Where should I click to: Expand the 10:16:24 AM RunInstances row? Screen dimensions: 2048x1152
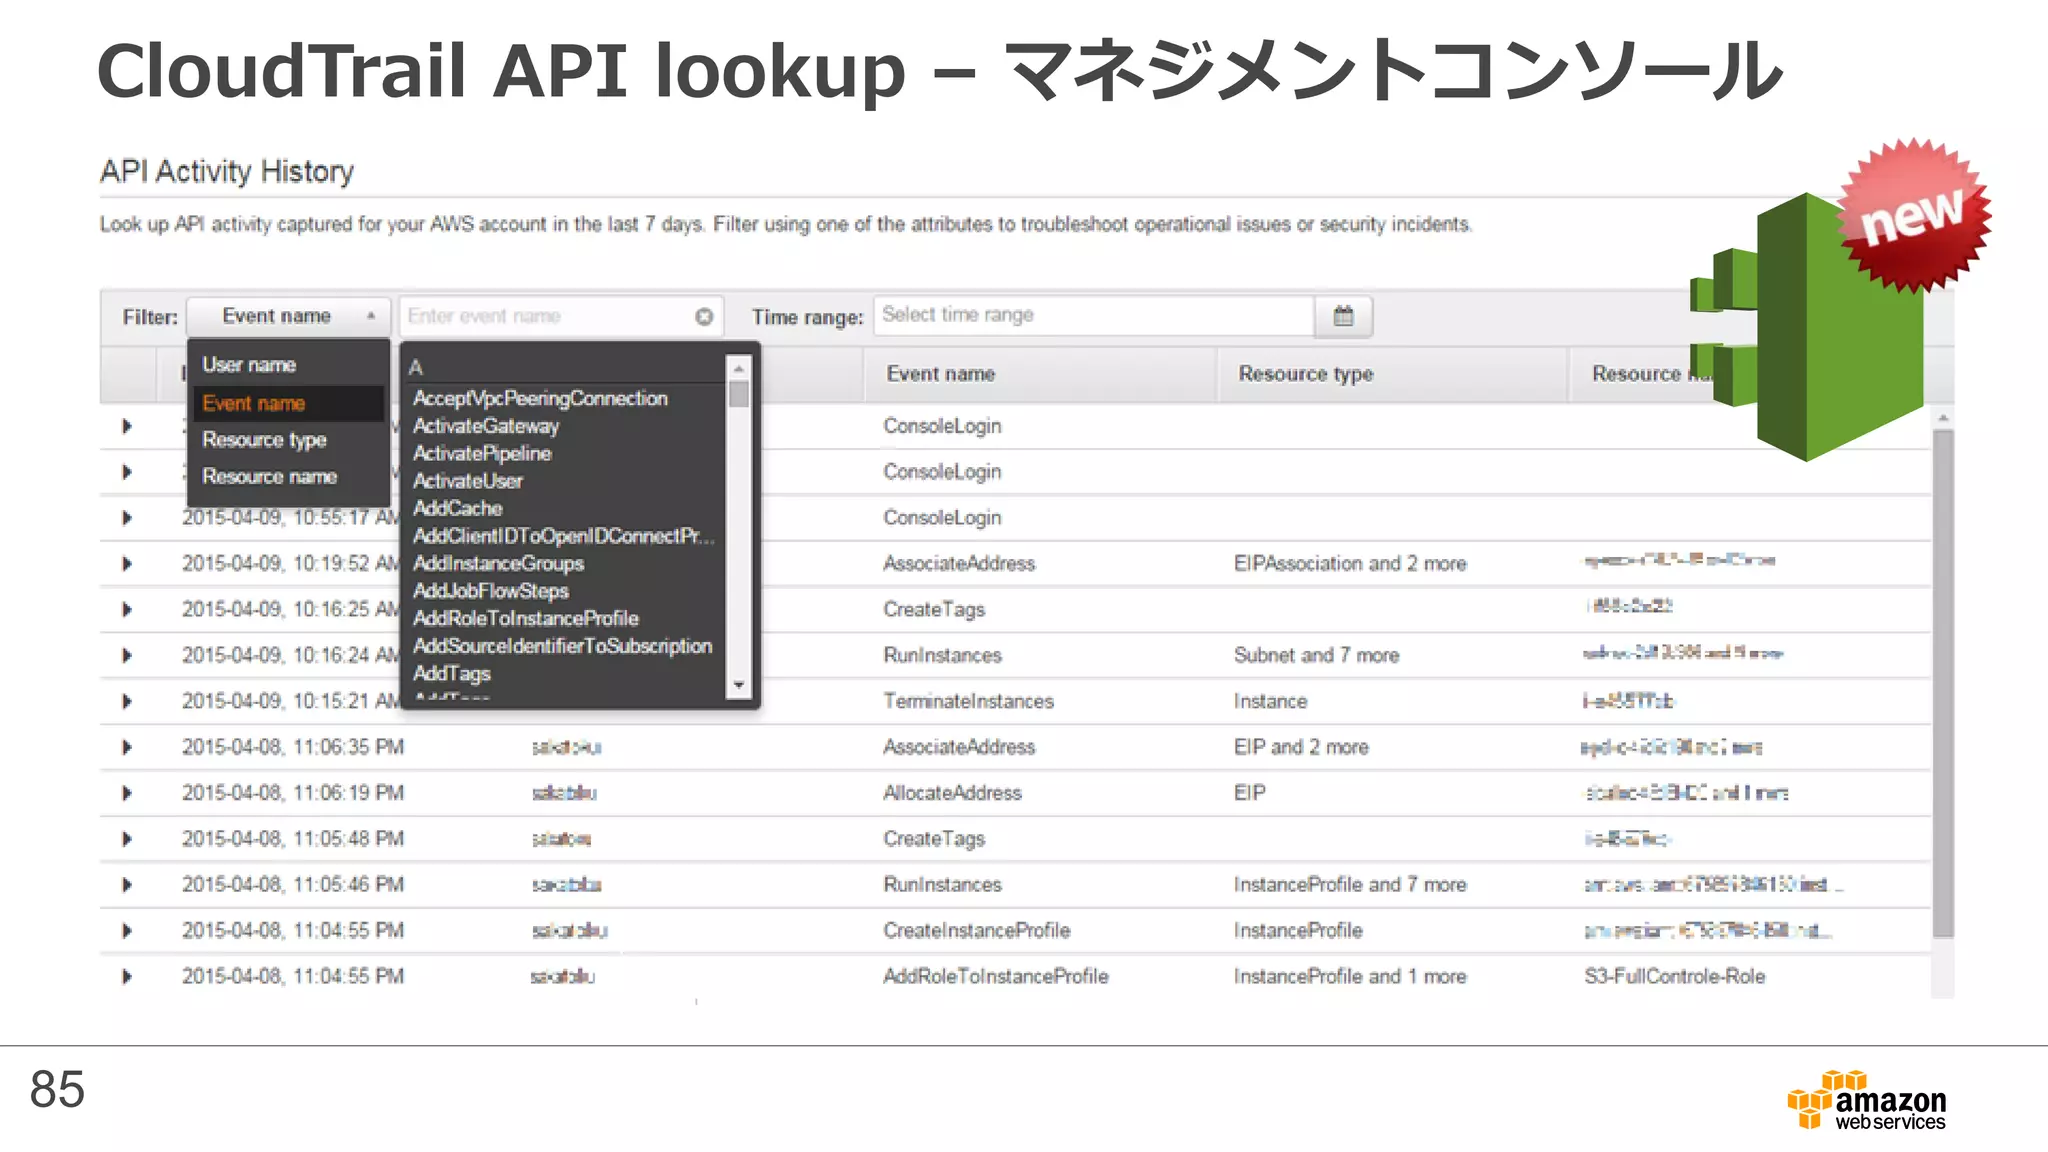127,656
